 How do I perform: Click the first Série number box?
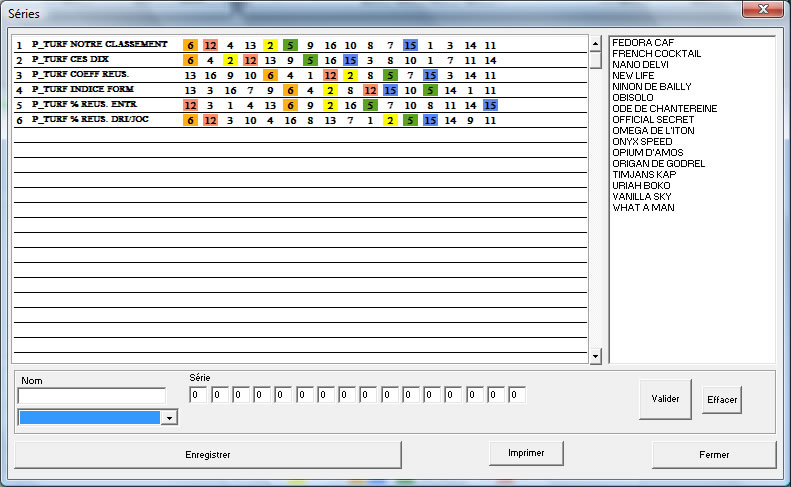(x=198, y=395)
